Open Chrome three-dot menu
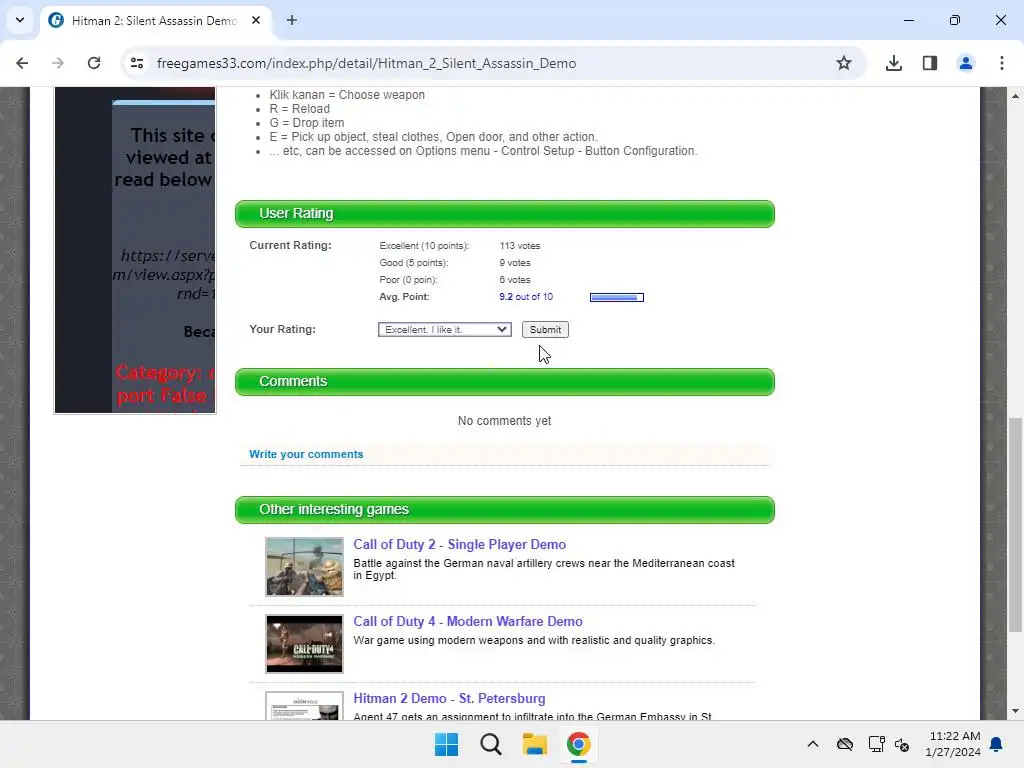 (x=1002, y=63)
